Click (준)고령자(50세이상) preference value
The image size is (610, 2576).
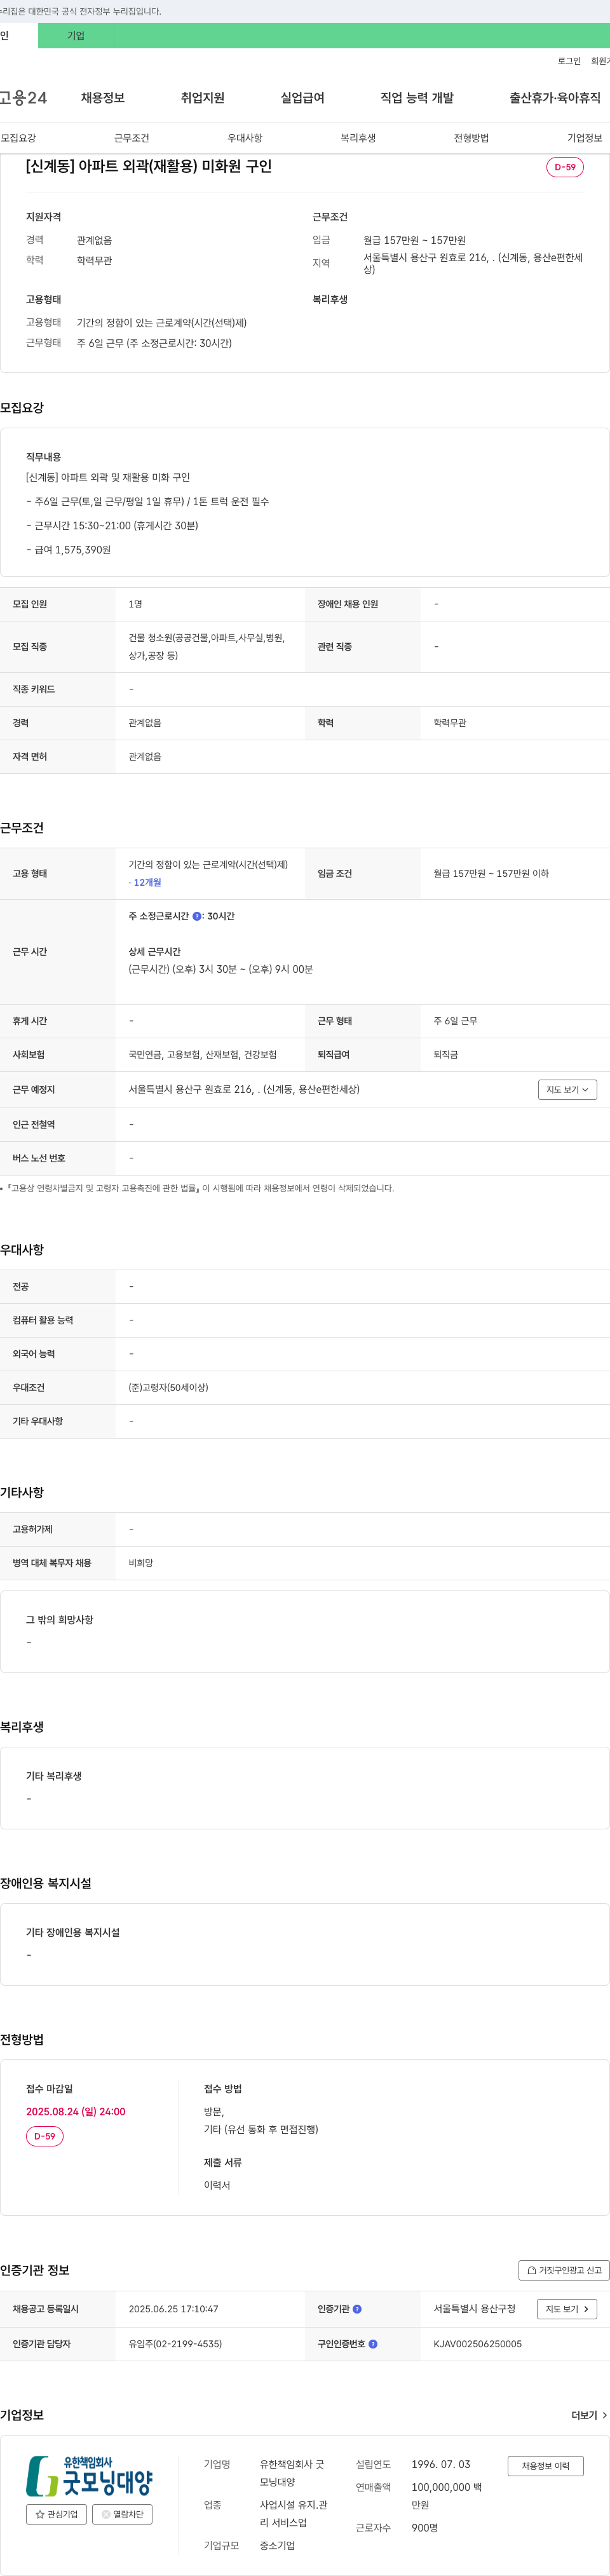[168, 1387]
